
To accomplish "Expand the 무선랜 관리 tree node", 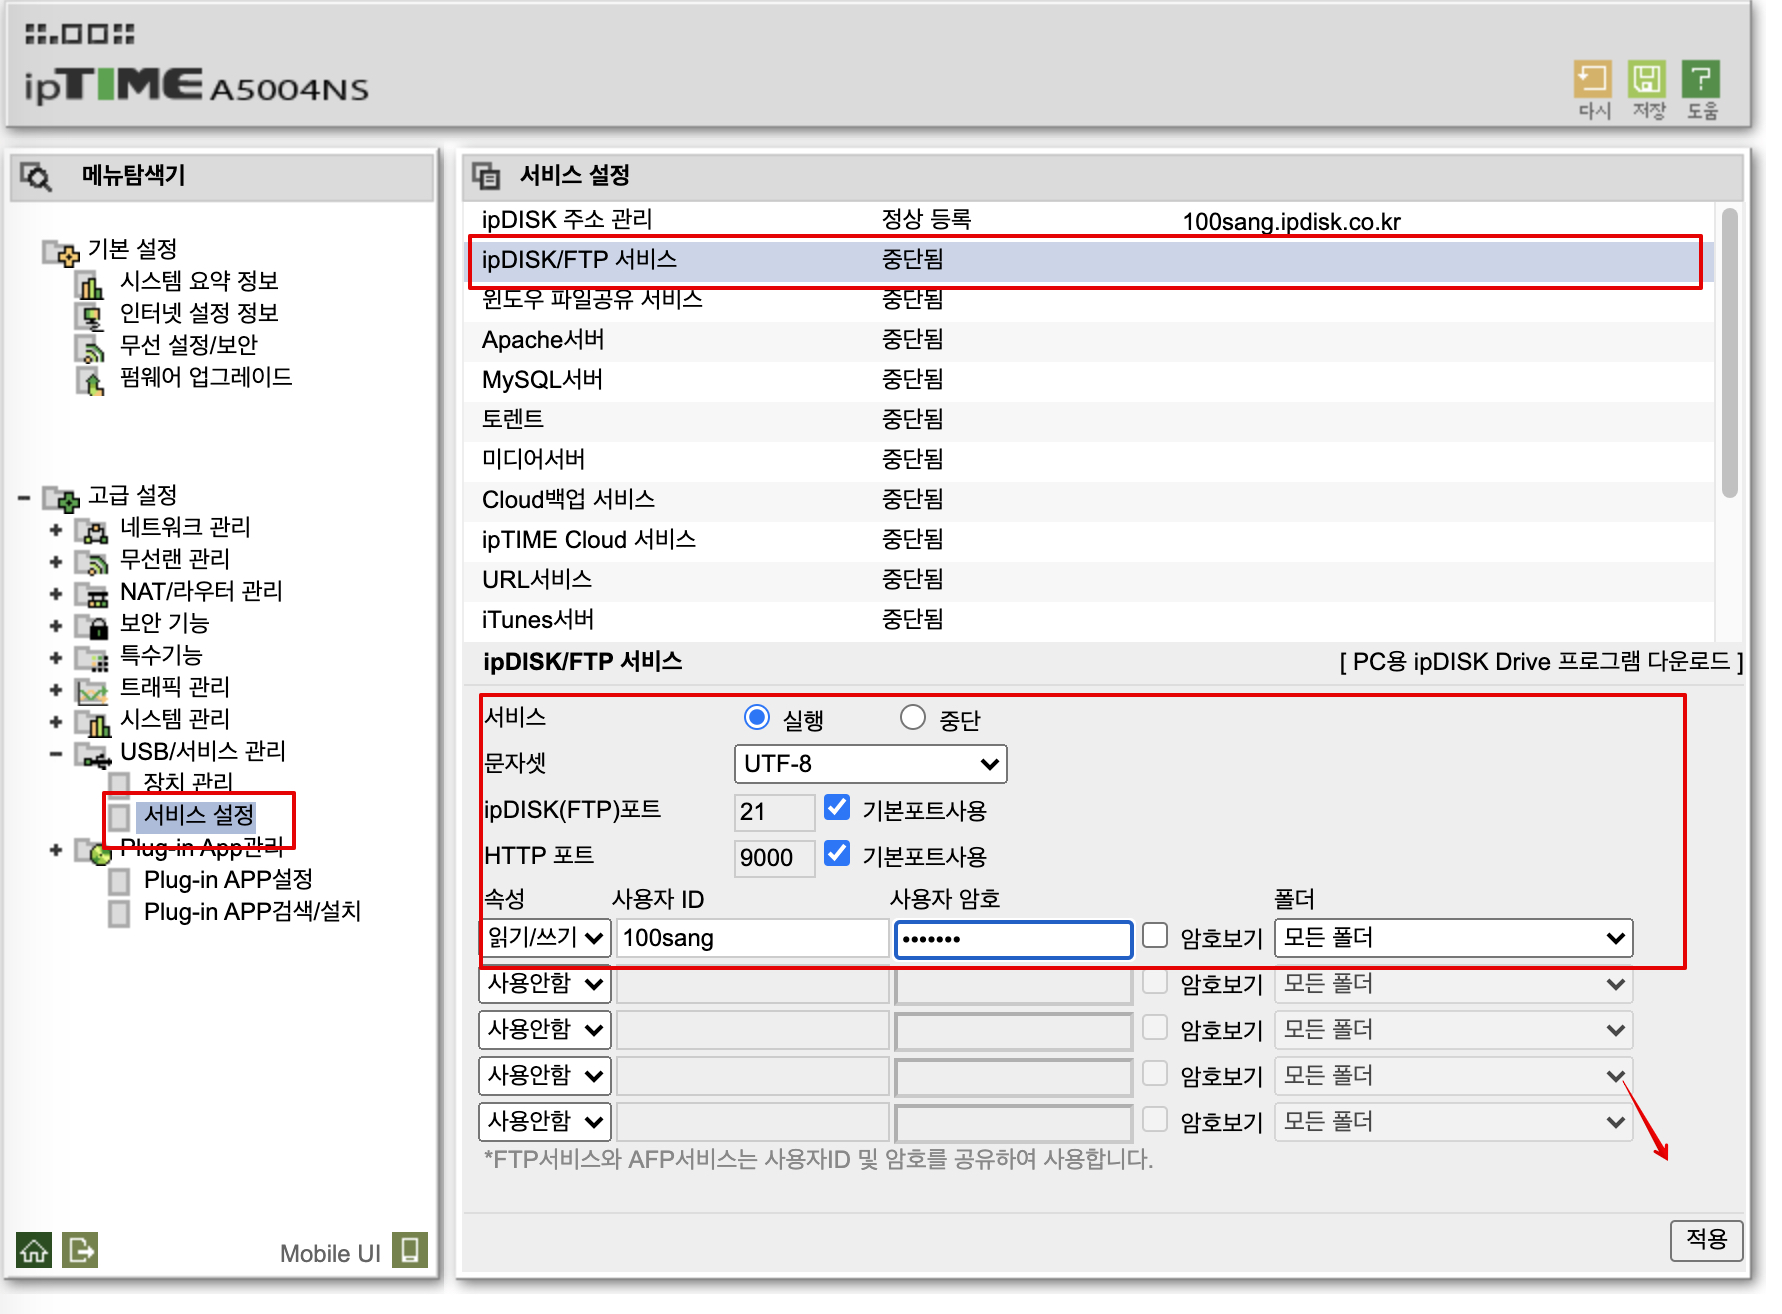I will [56, 562].
